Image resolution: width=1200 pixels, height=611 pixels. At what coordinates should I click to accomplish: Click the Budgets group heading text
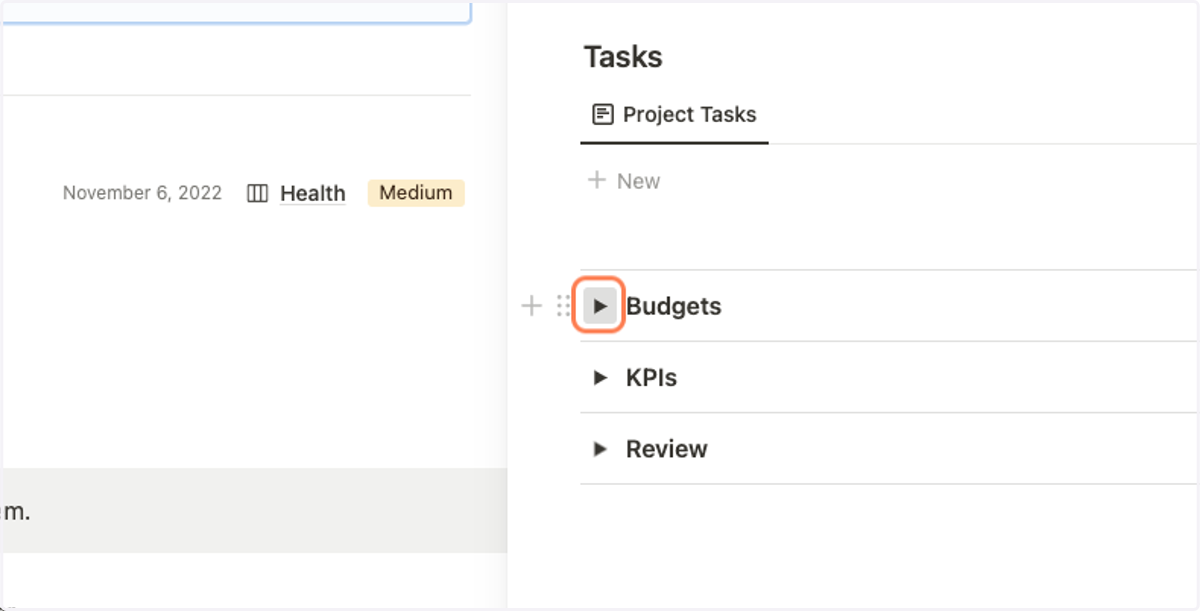(x=674, y=306)
